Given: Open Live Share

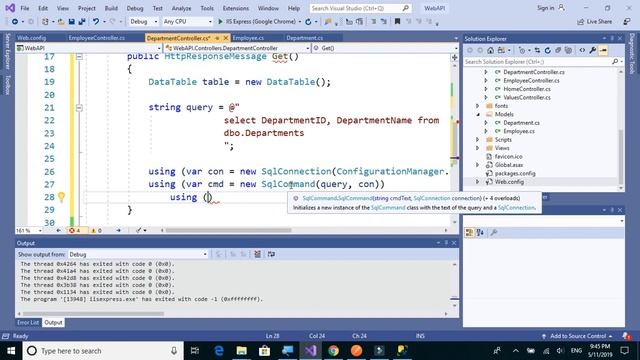Looking at the screenshot, I should [595, 22].
